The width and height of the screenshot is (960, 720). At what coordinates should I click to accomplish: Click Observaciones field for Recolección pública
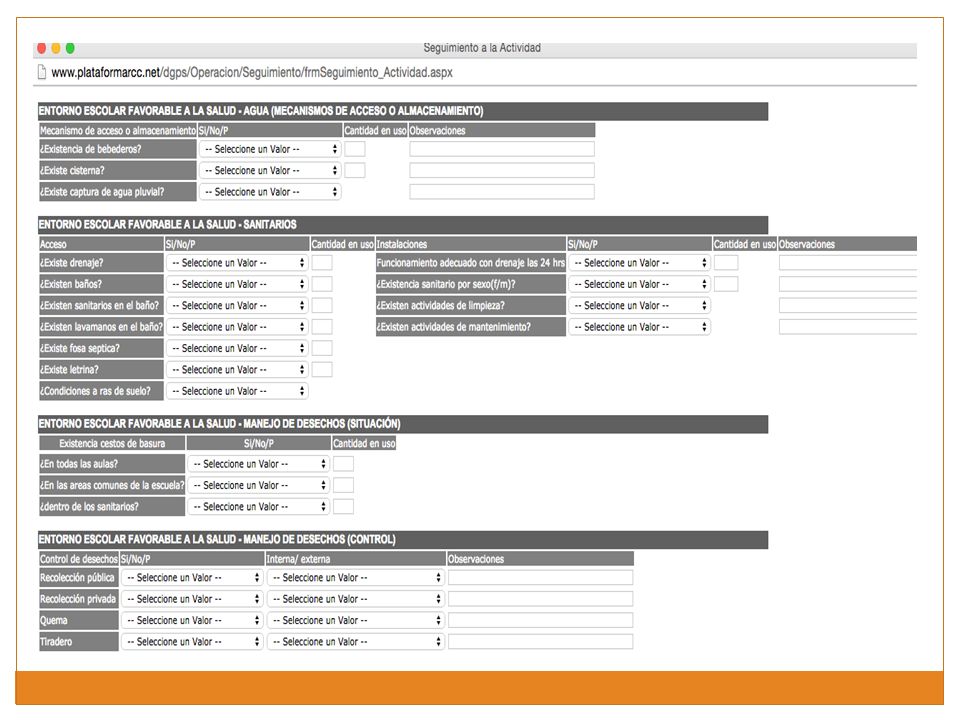pyautogui.click(x=541, y=577)
